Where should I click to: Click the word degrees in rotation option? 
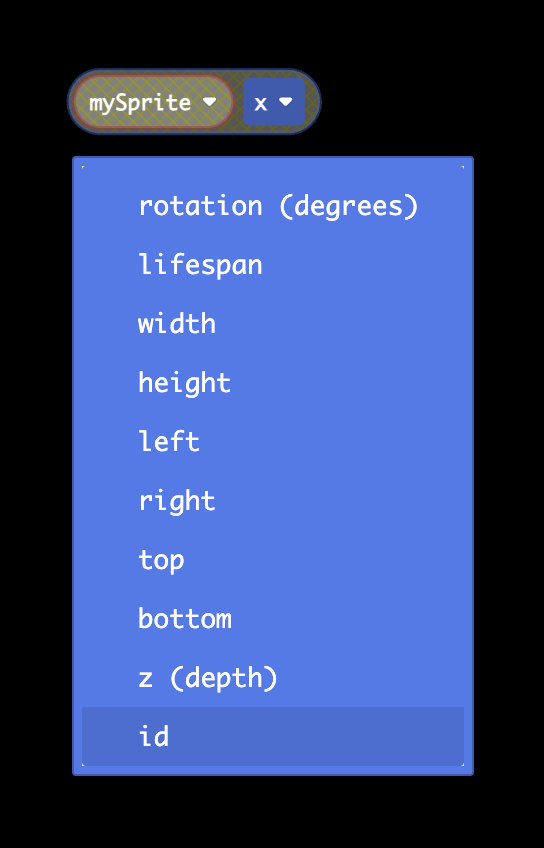pyautogui.click(x=349, y=207)
